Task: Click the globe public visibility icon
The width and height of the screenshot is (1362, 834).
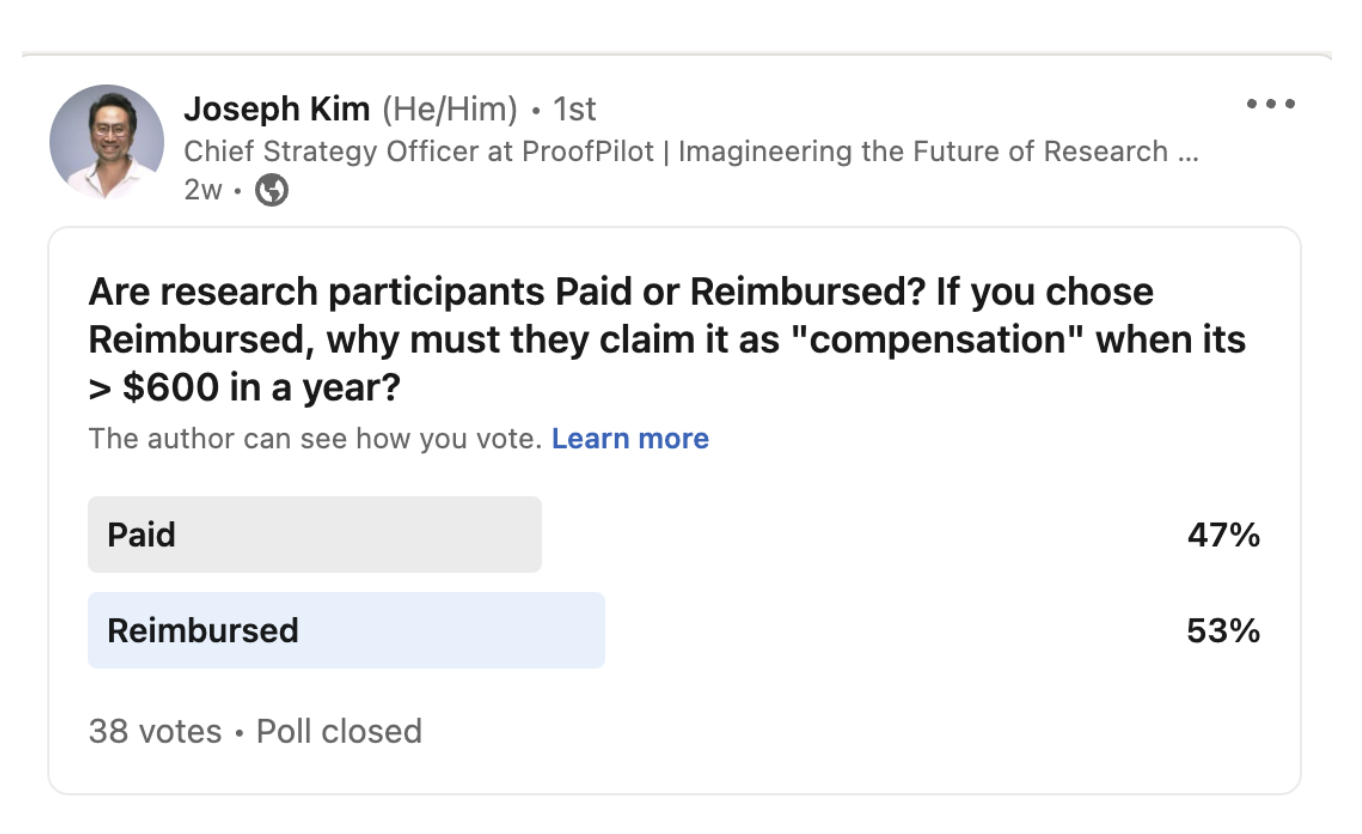Action: [272, 190]
